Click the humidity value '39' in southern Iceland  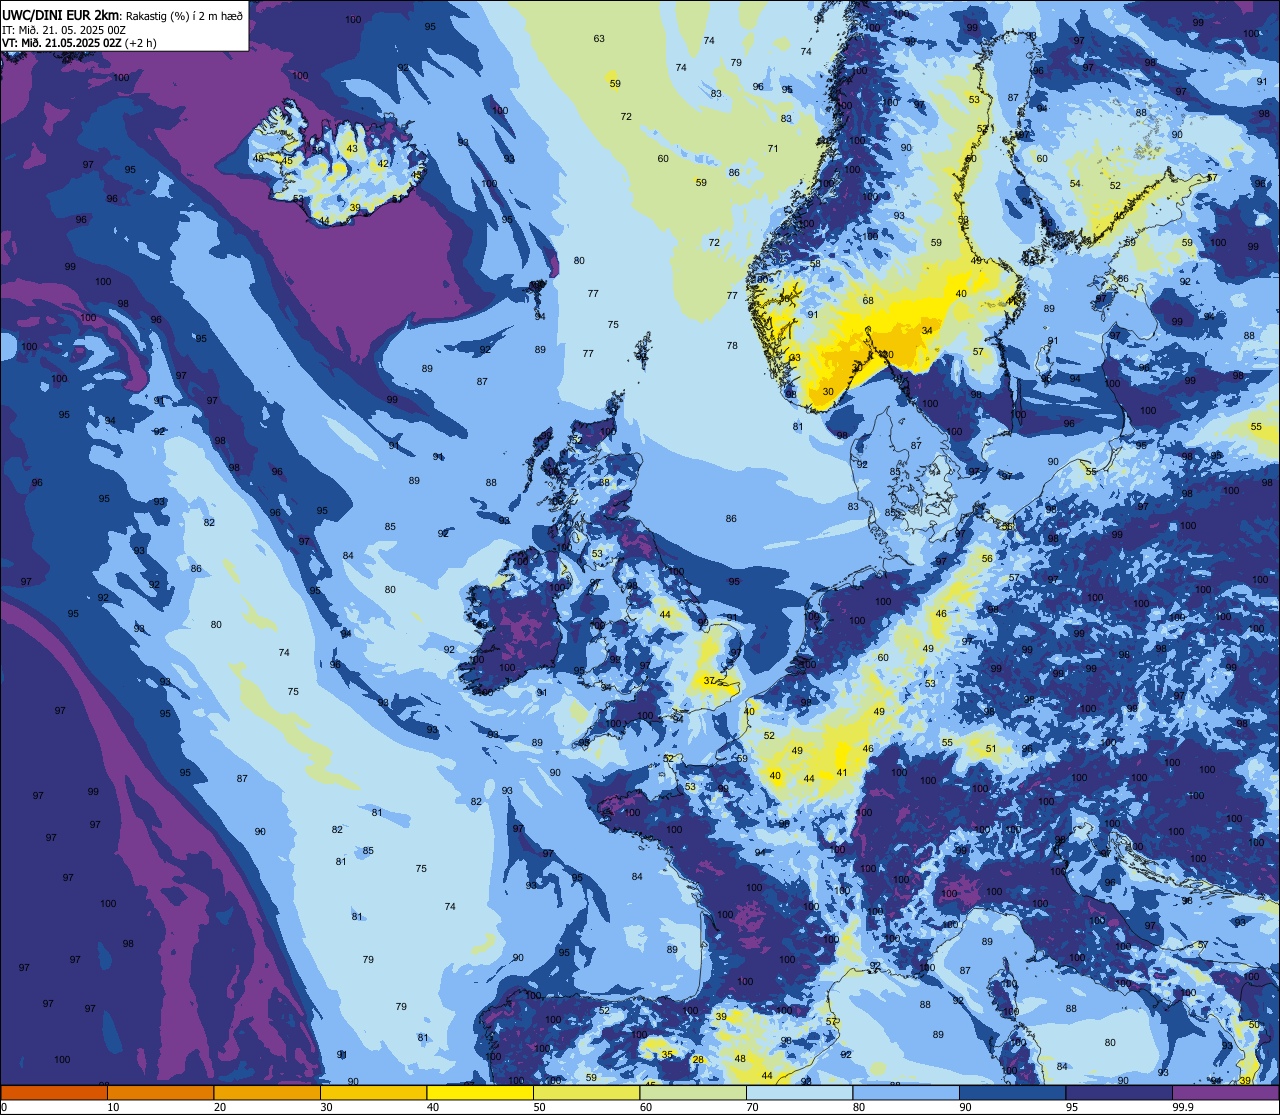click(x=355, y=208)
